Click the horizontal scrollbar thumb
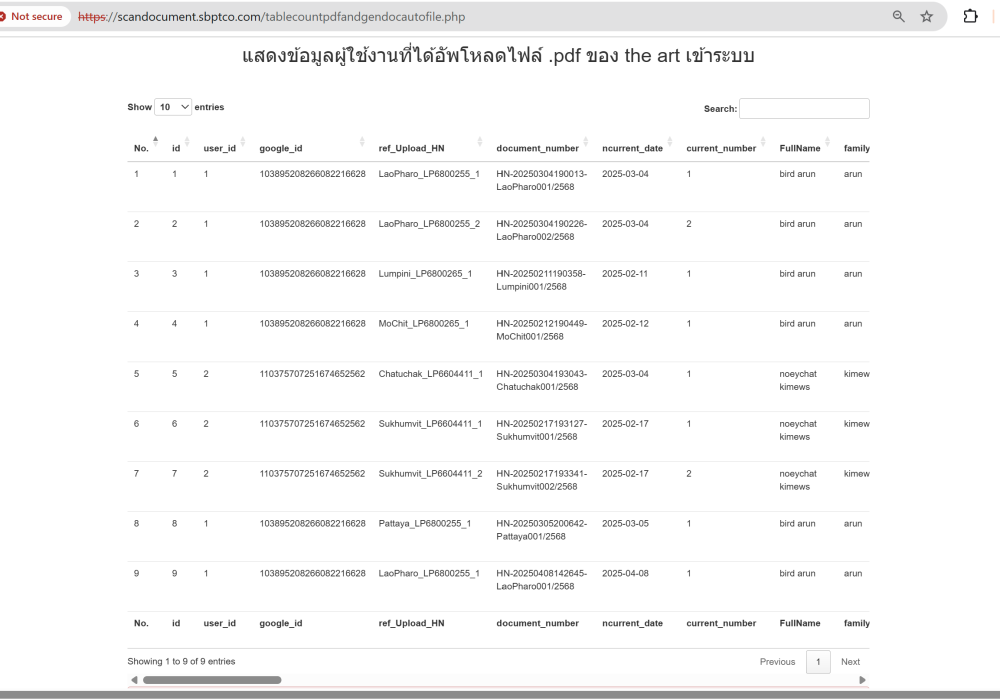The width and height of the screenshot is (1000, 700). (212, 680)
